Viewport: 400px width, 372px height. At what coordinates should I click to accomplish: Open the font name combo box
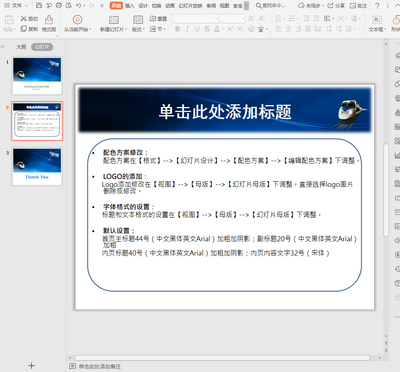tap(196, 19)
